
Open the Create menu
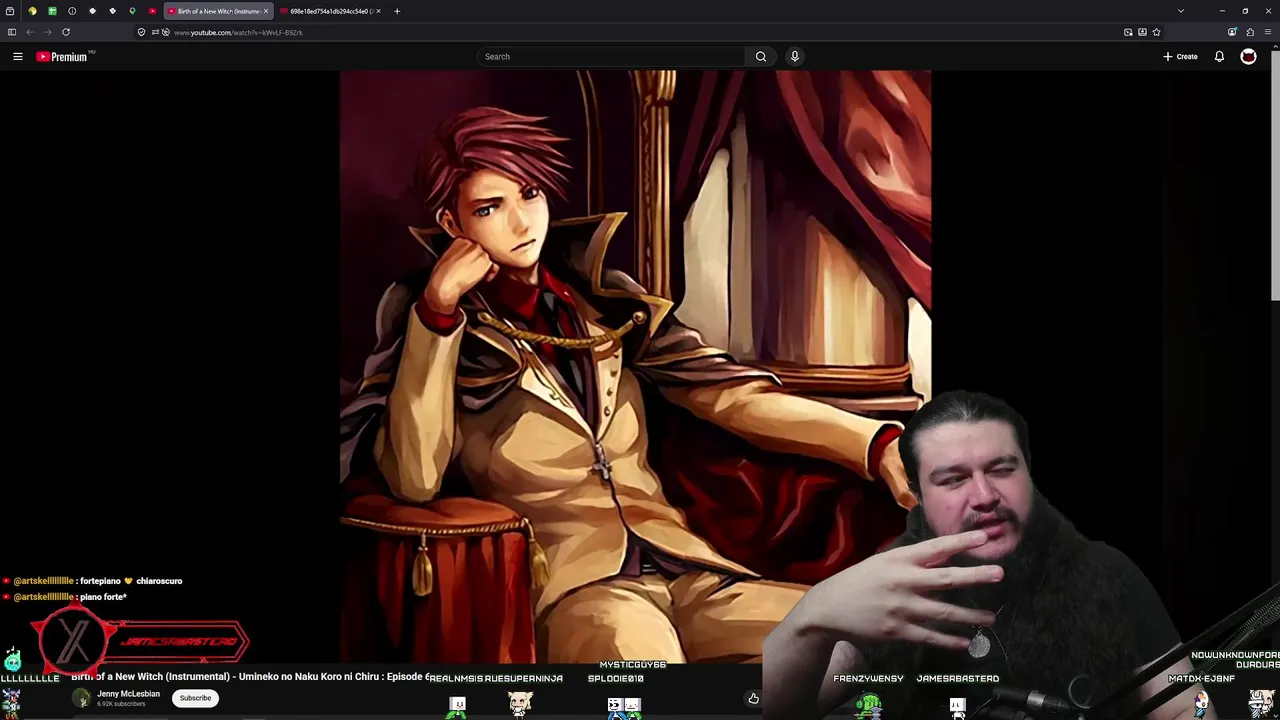pyautogui.click(x=1180, y=57)
